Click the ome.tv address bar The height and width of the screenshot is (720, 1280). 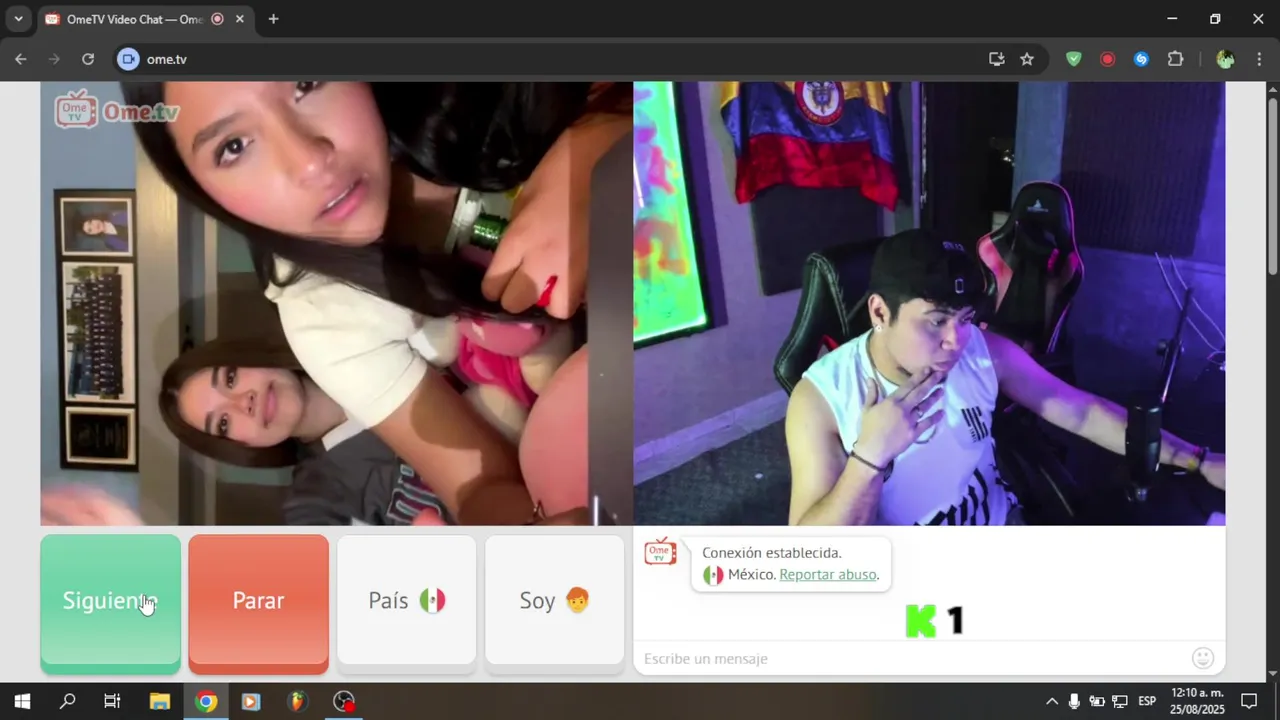[560, 59]
